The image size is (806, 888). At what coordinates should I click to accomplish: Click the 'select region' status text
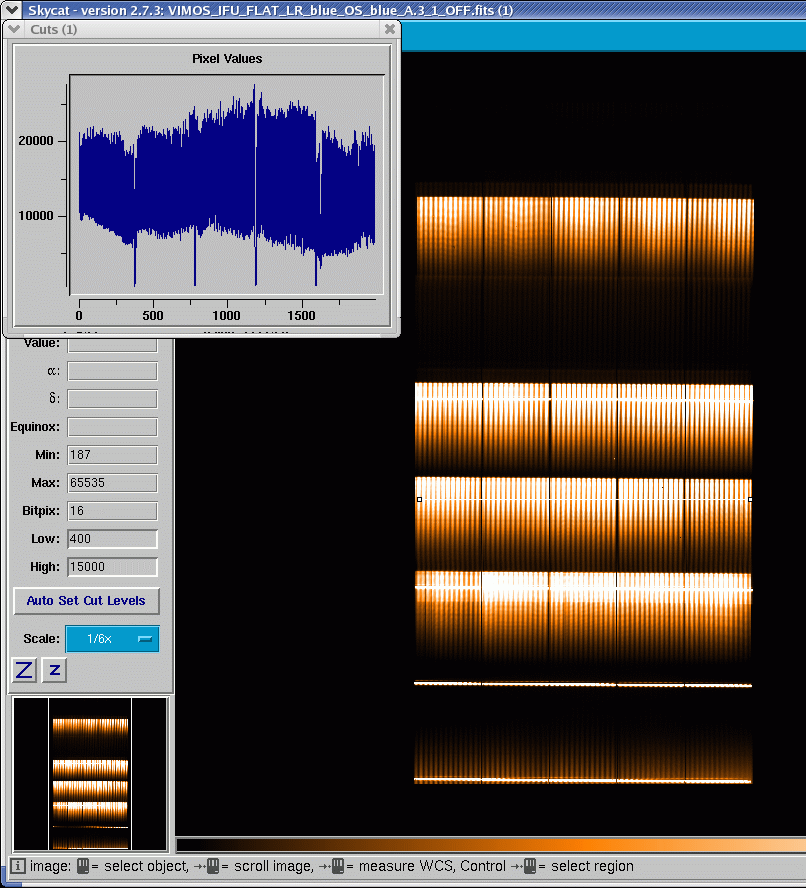coord(592,866)
